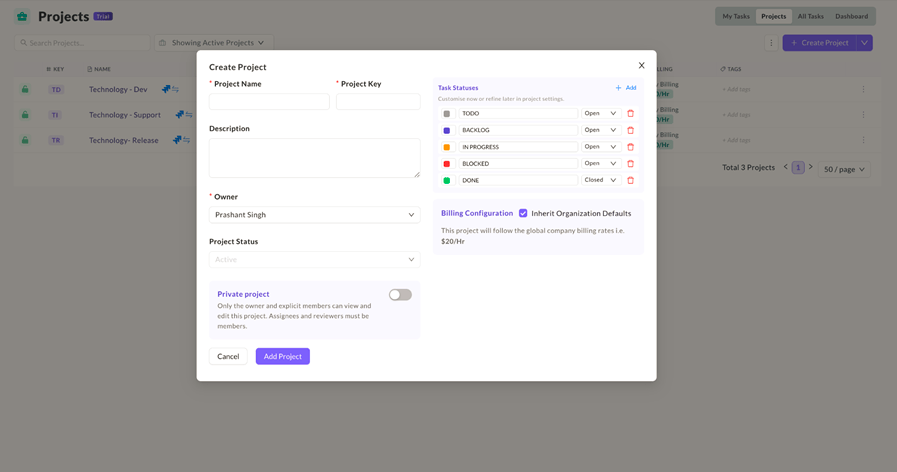
Task: Pick color for DONE status
Action: pos(447,180)
